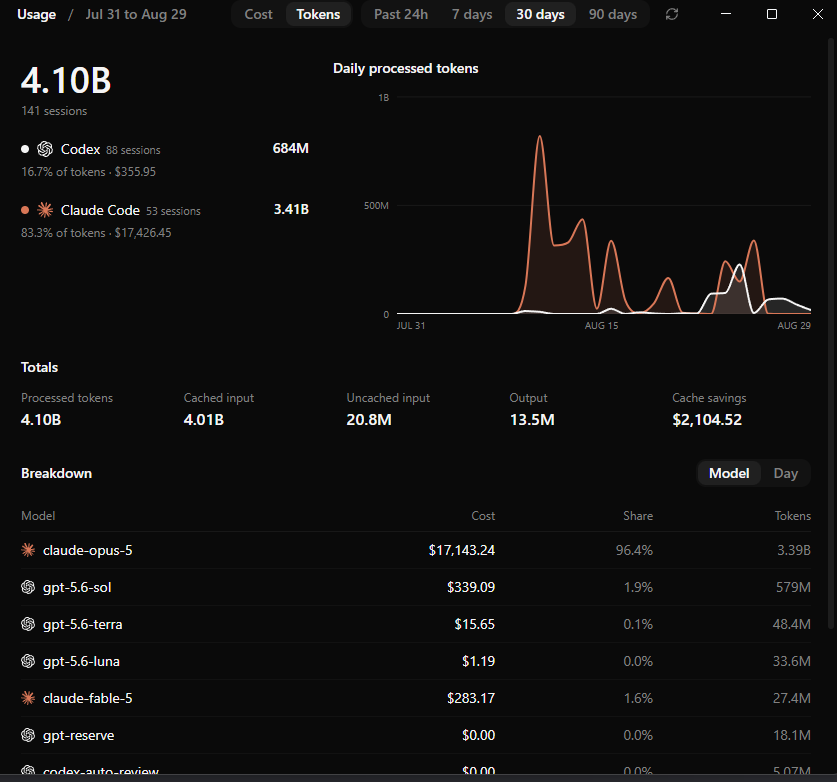Click the Share column header
This screenshot has height=782, width=837.
tap(638, 516)
